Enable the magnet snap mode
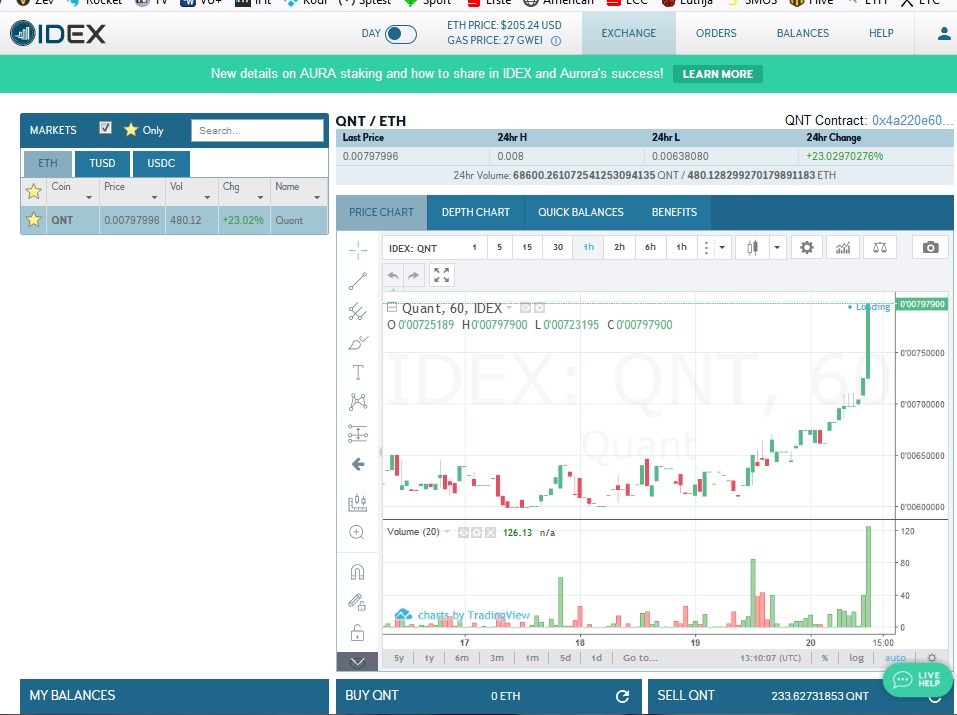 [x=357, y=572]
